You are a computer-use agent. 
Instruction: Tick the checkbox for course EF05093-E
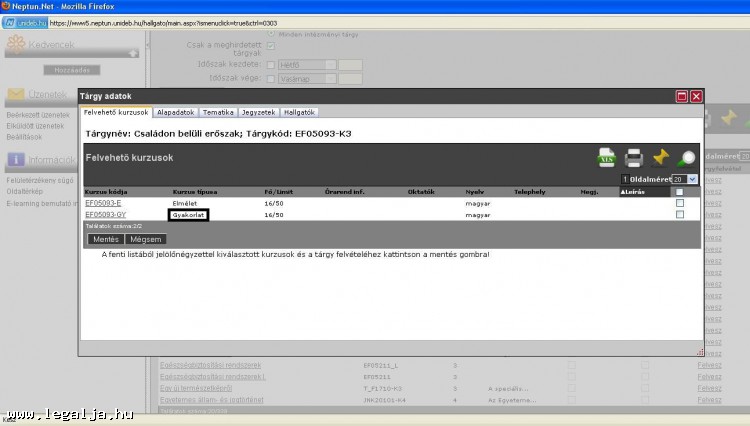coord(680,203)
